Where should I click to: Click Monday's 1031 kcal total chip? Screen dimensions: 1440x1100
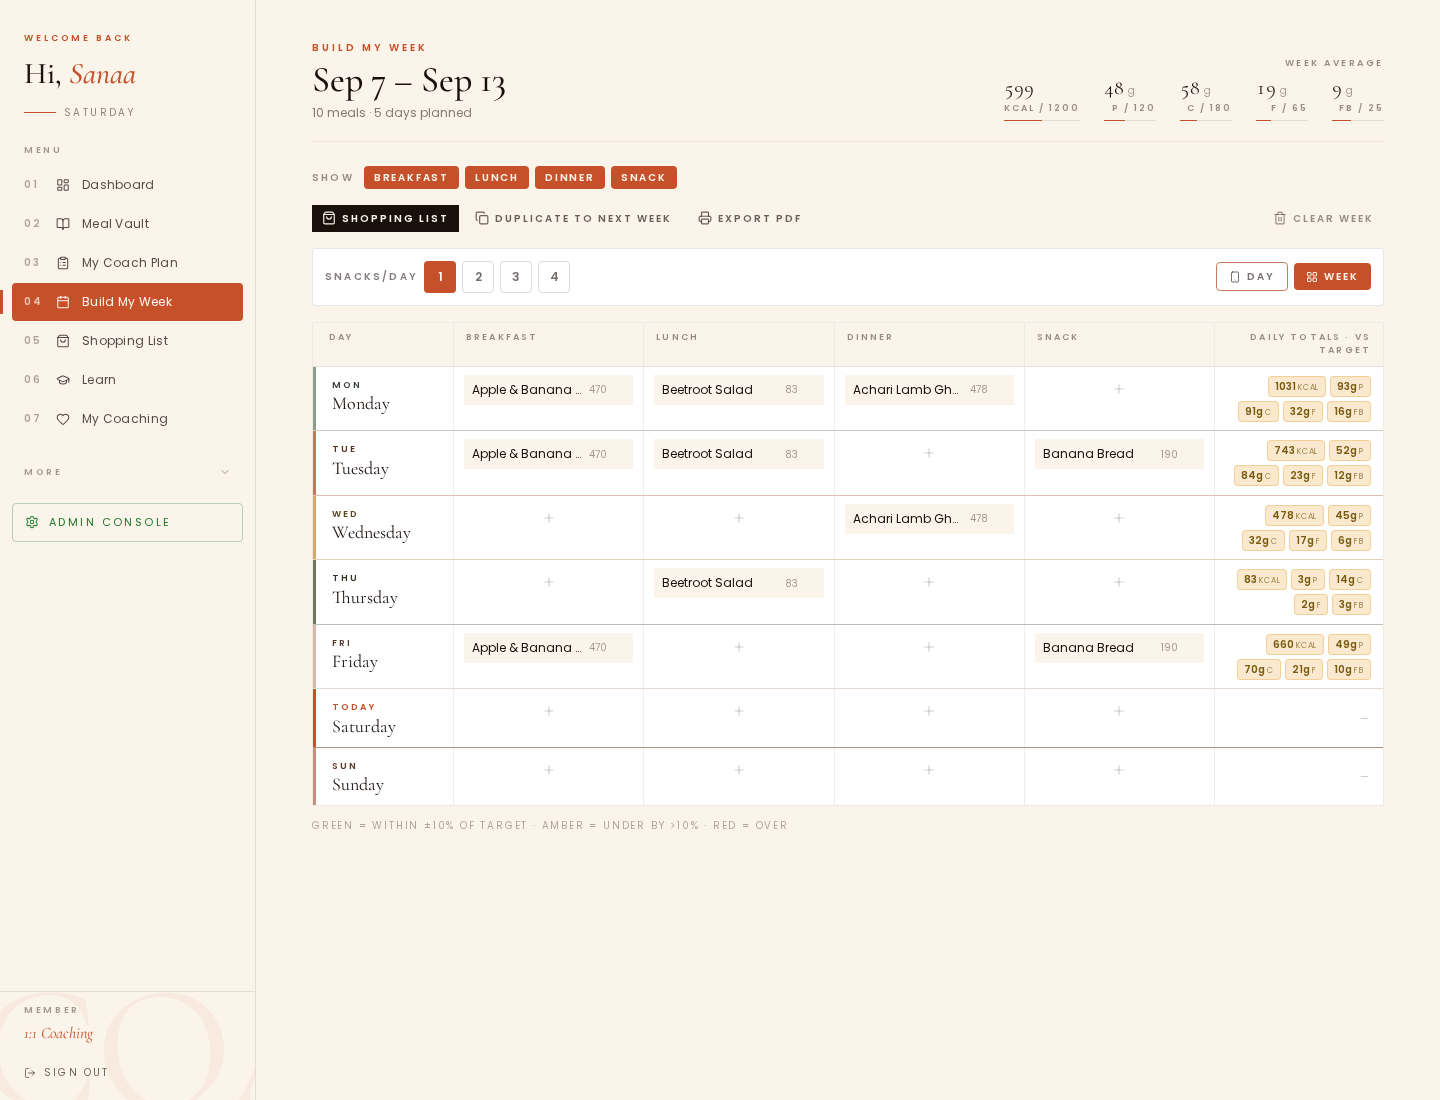click(x=1297, y=387)
